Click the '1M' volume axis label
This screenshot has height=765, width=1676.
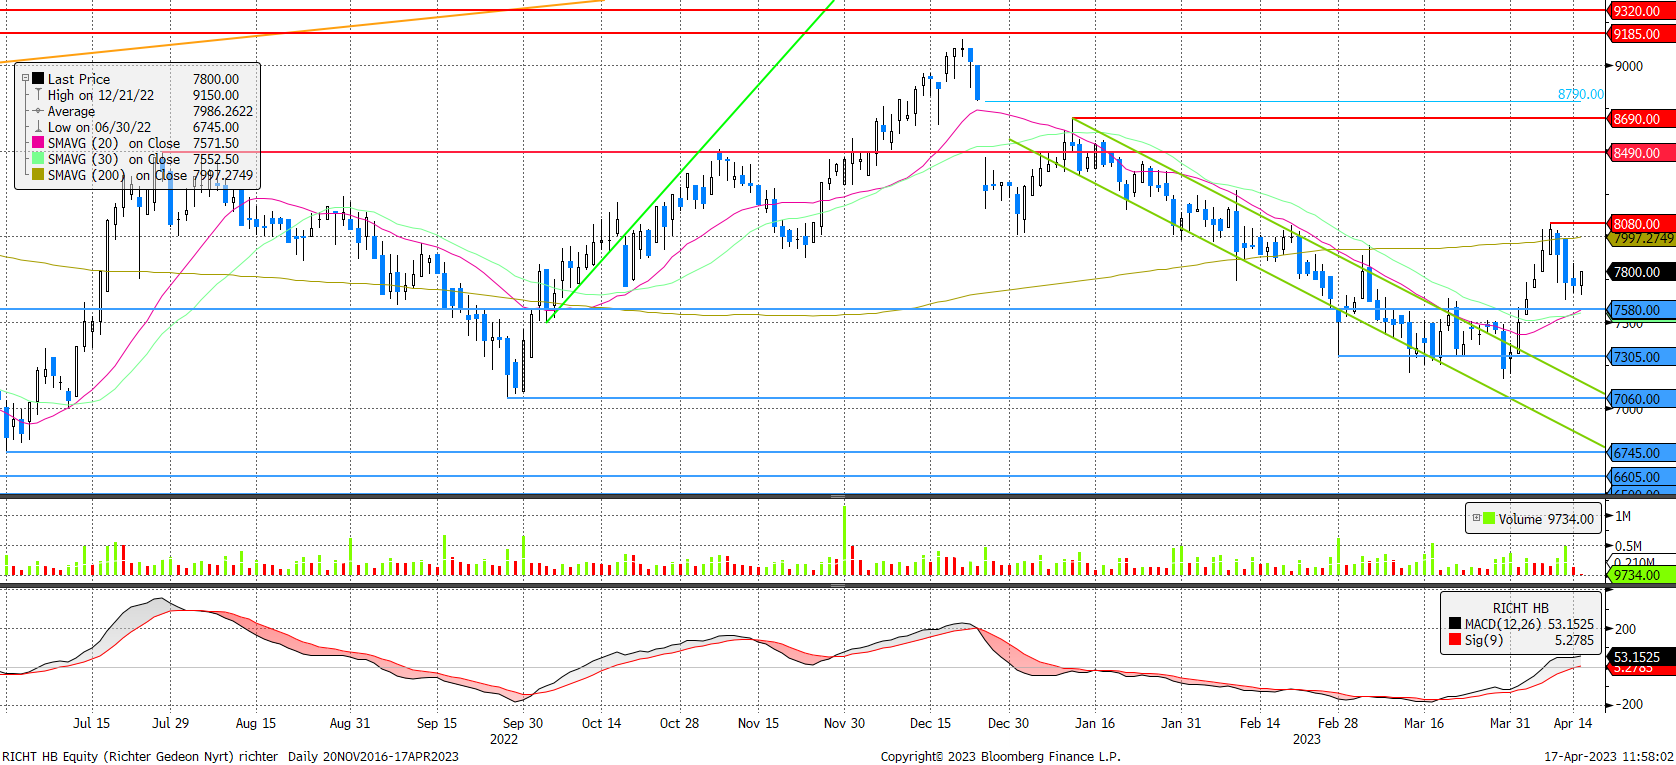[1623, 517]
